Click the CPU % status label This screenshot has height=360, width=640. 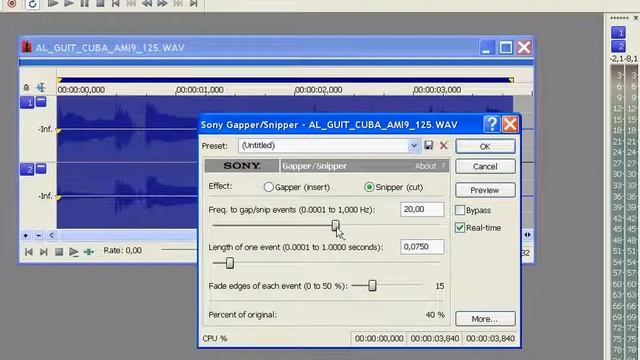[x=215, y=339]
